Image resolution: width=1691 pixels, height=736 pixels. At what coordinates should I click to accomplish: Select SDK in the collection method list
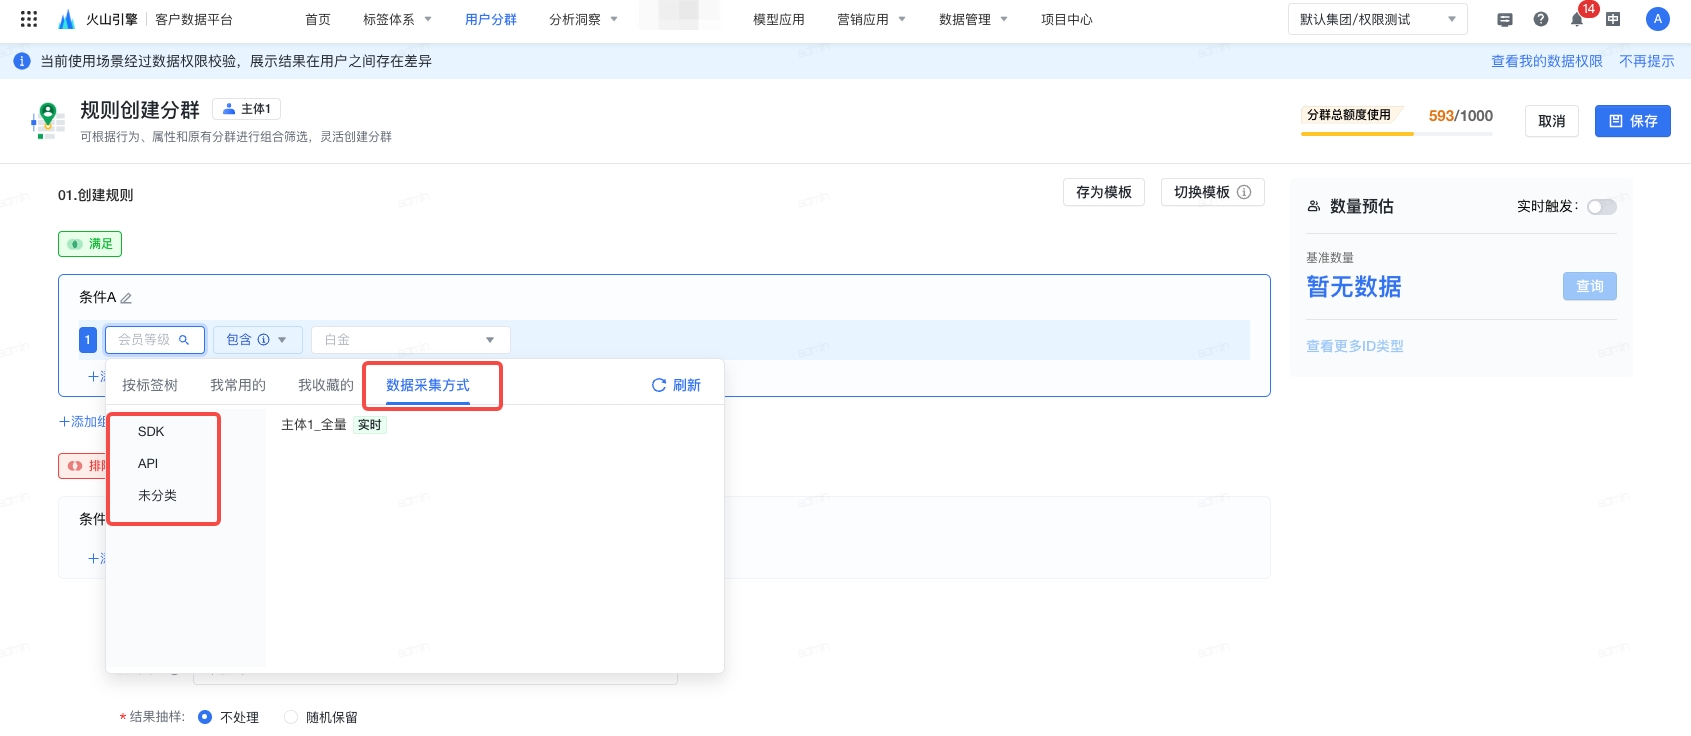(151, 432)
